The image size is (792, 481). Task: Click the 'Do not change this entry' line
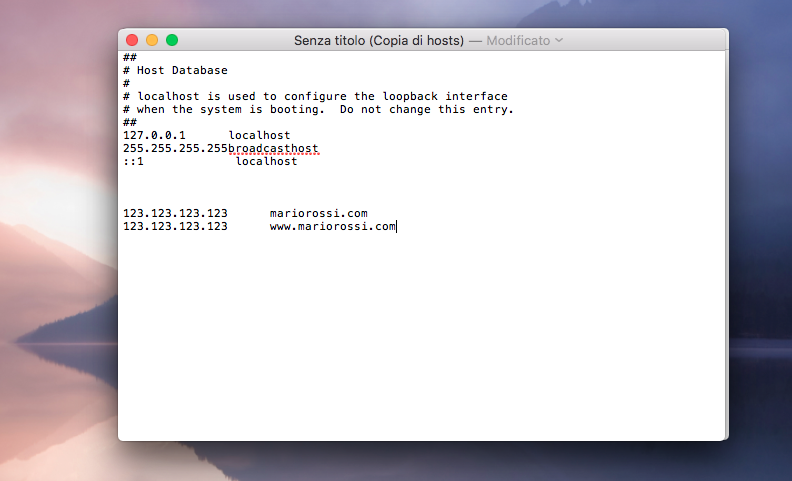pyautogui.click(x=318, y=109)
